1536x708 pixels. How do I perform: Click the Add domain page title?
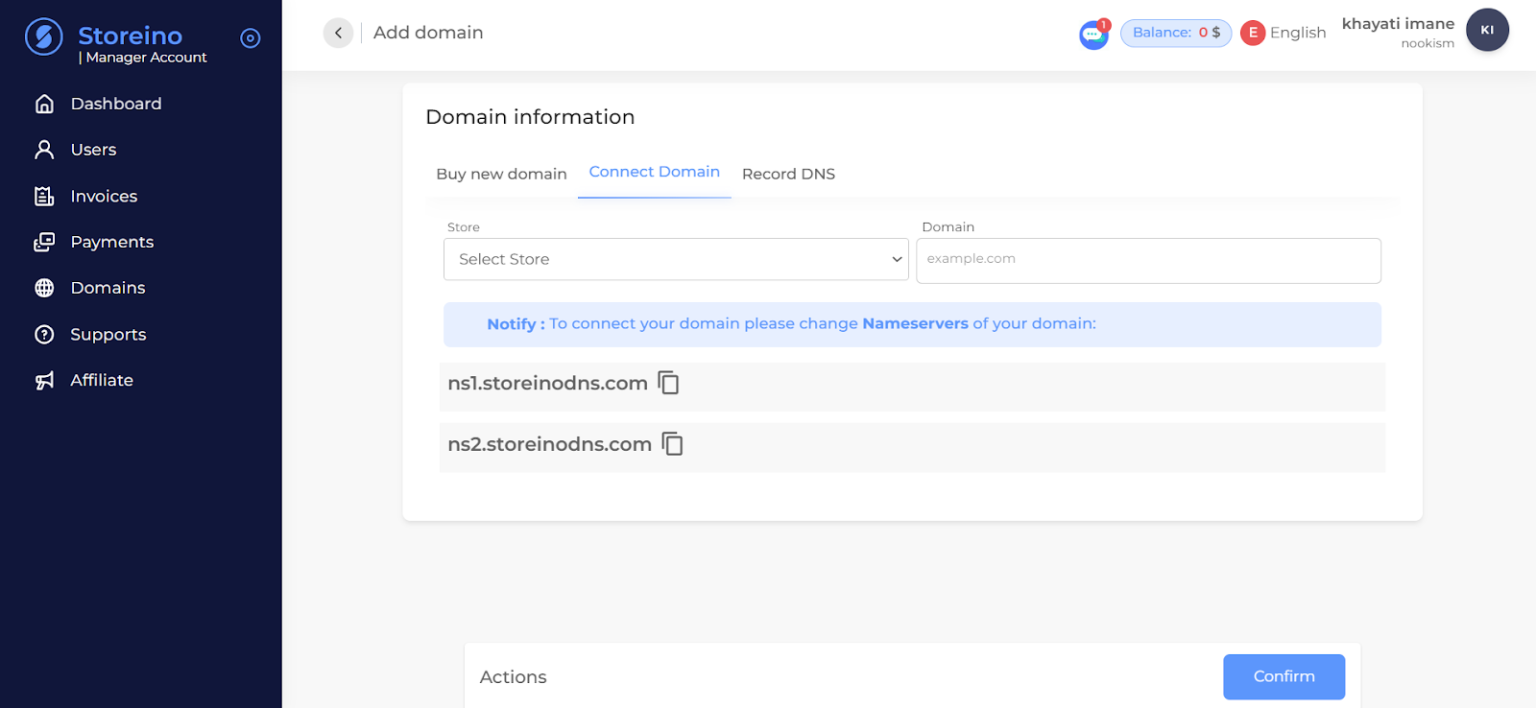pyautogui.click(x=428, y=33)
